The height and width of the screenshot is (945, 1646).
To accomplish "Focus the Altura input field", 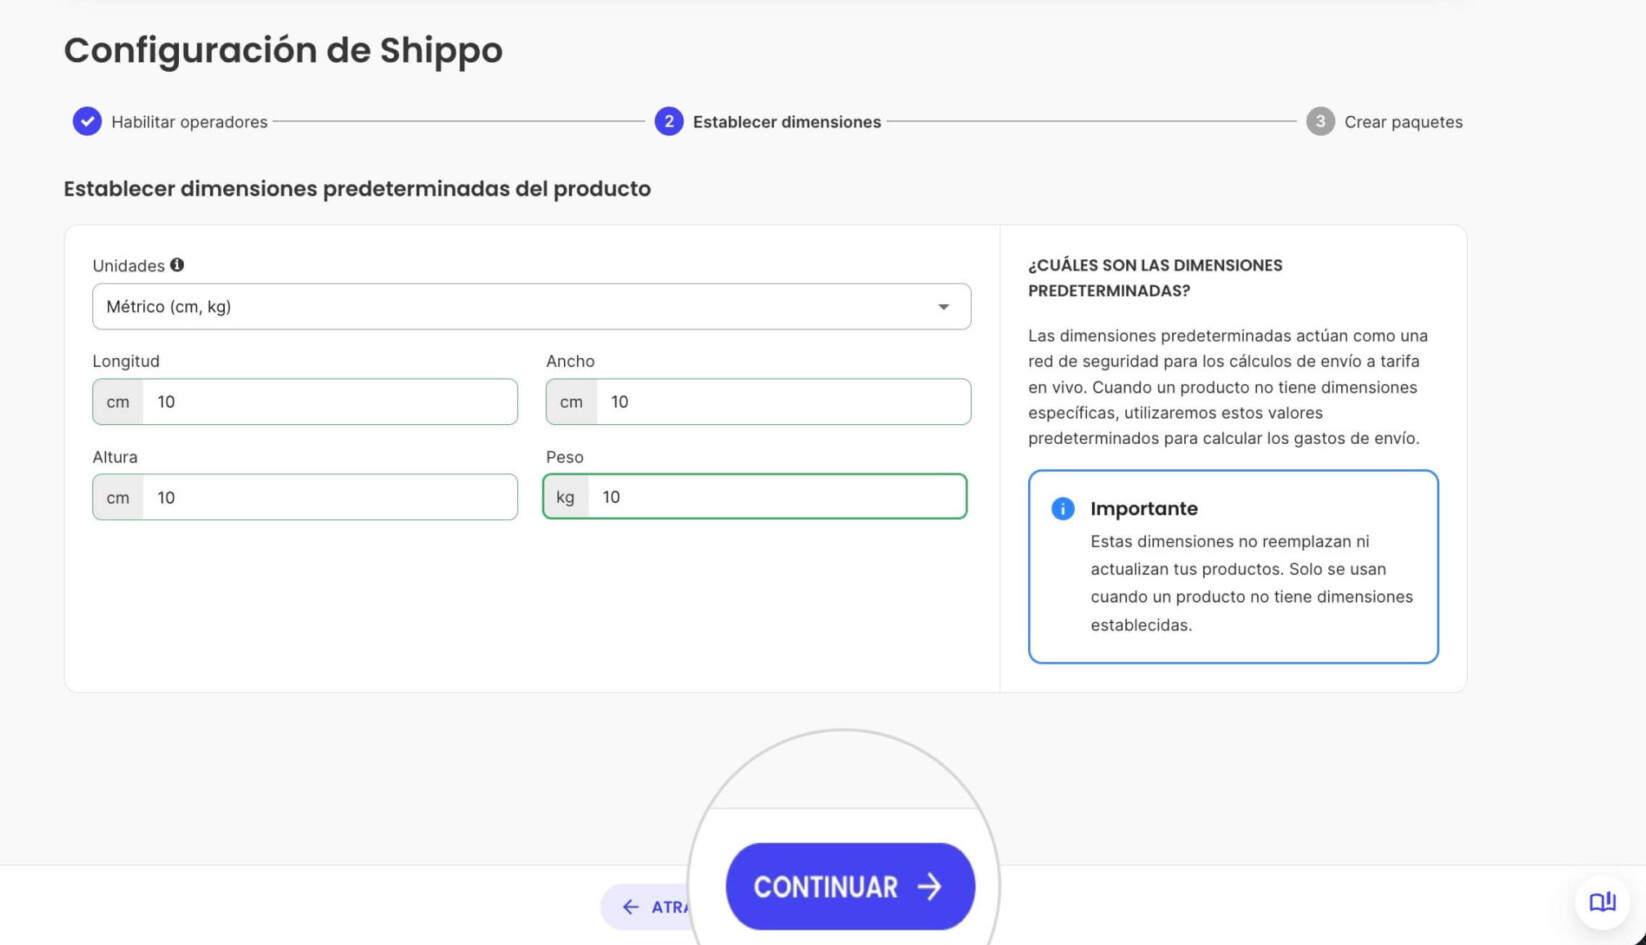I will pos(330,497).
